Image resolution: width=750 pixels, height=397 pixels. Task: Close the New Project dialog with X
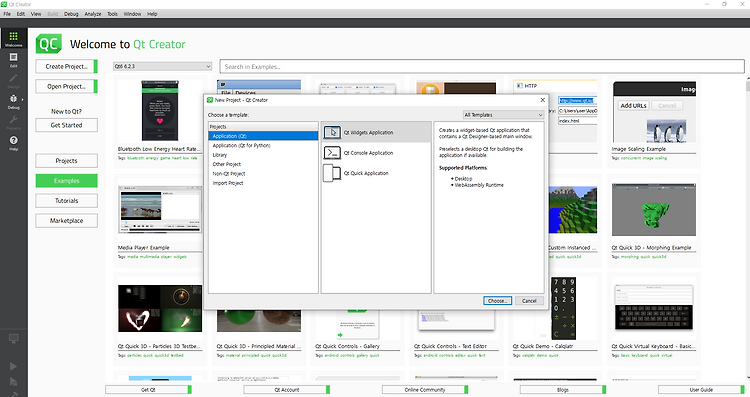coord(542,100)
